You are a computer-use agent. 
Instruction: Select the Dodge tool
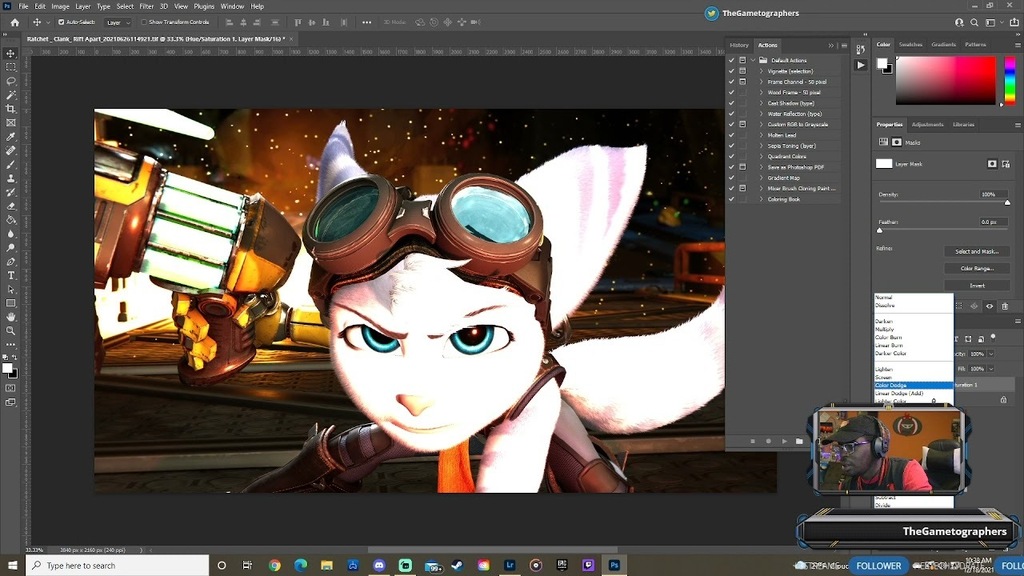tap(10, 248)
